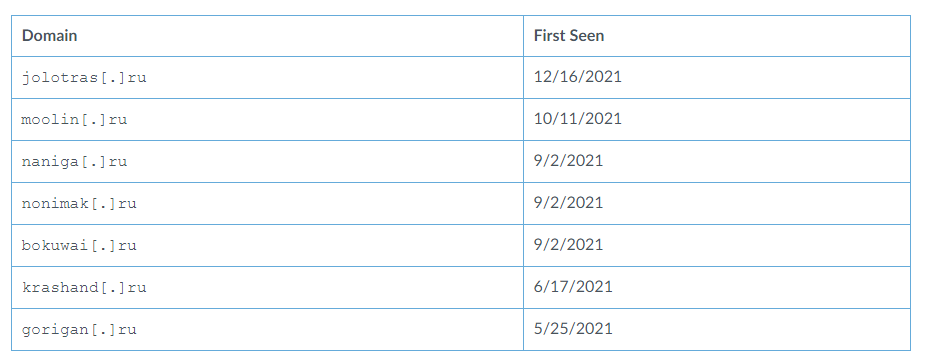Click the 12/16/2021 date cell

pos(717,77)
